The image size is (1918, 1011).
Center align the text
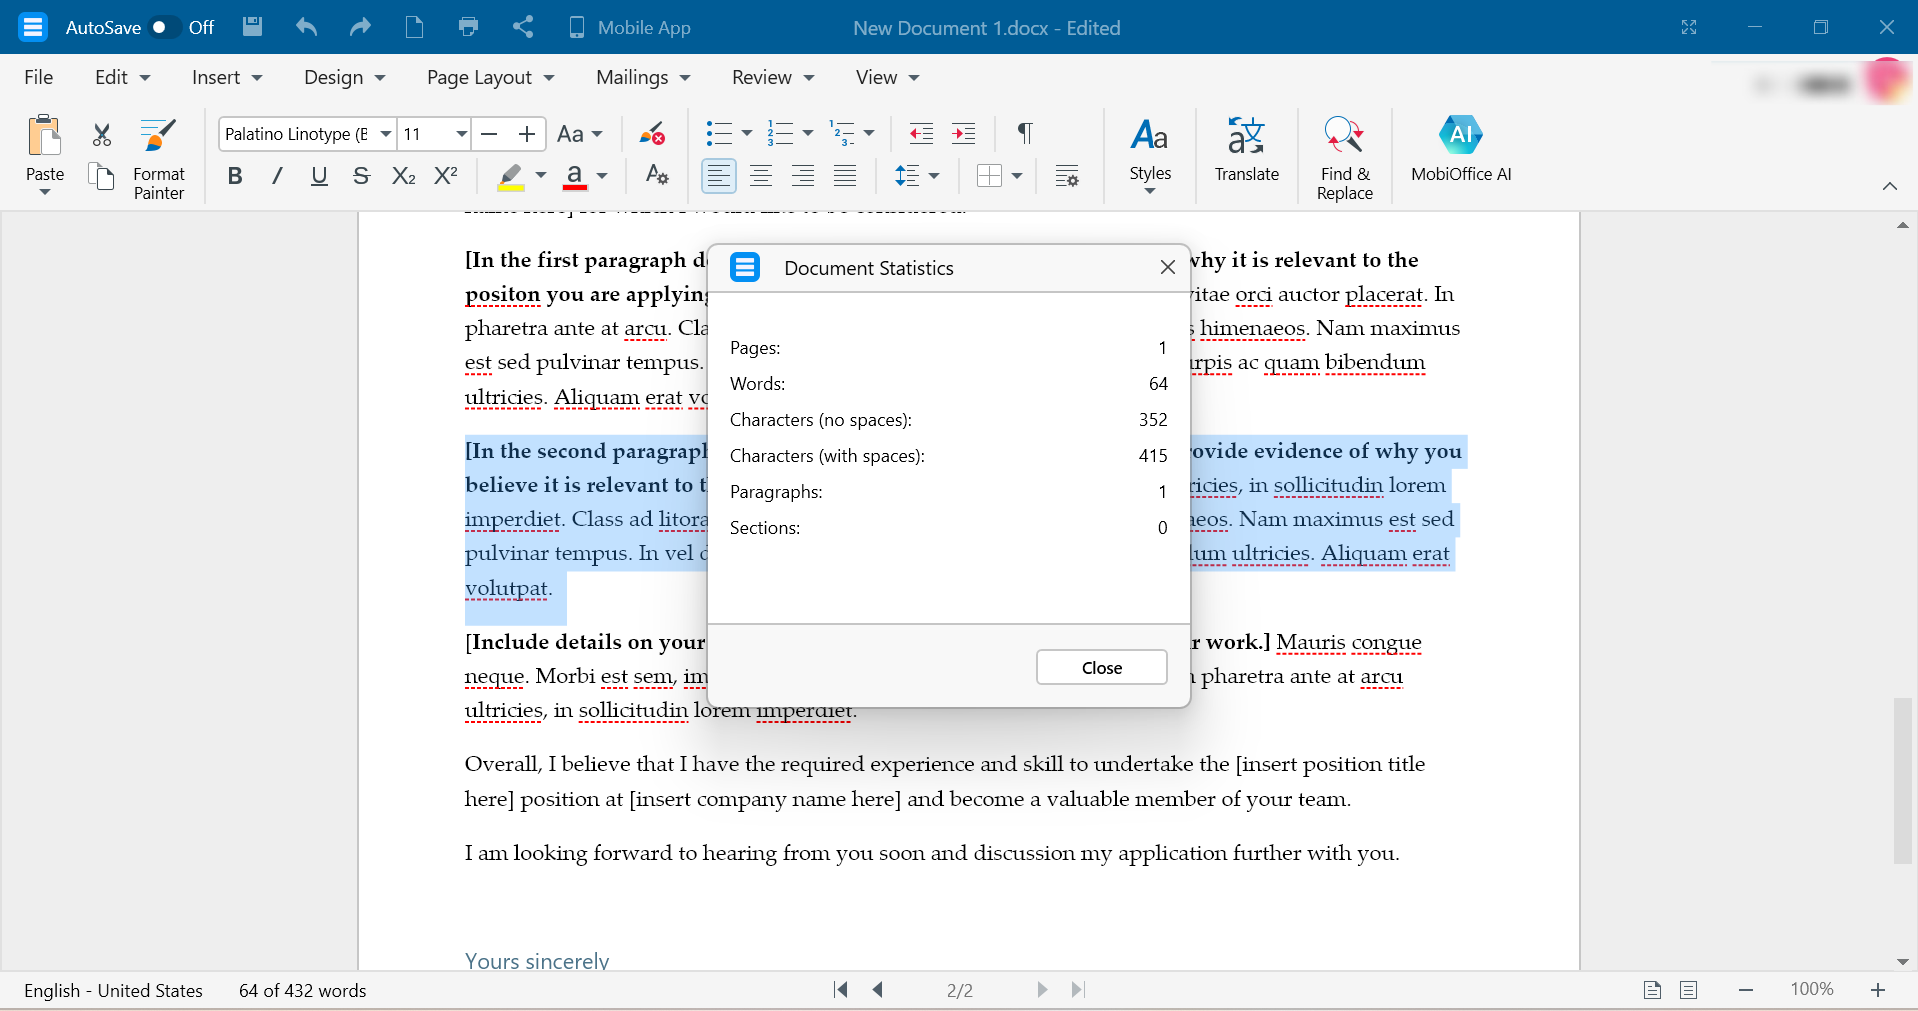click(x=761, y=176)
